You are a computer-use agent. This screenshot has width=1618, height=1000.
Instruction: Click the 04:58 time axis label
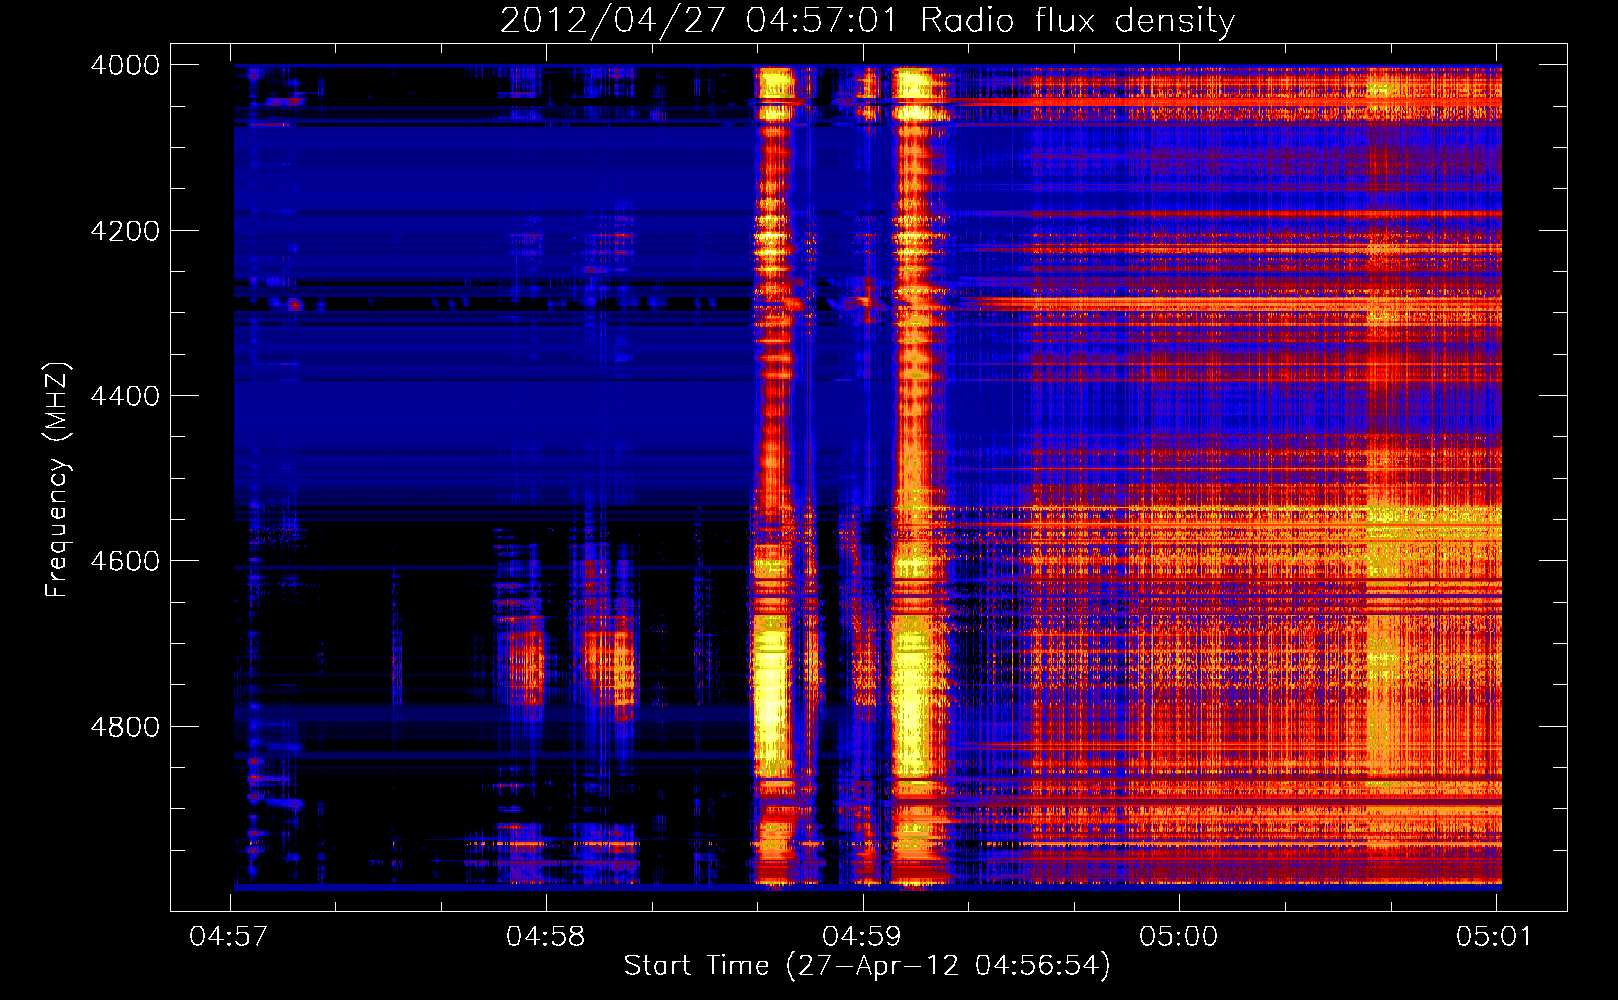click(546, 937)
